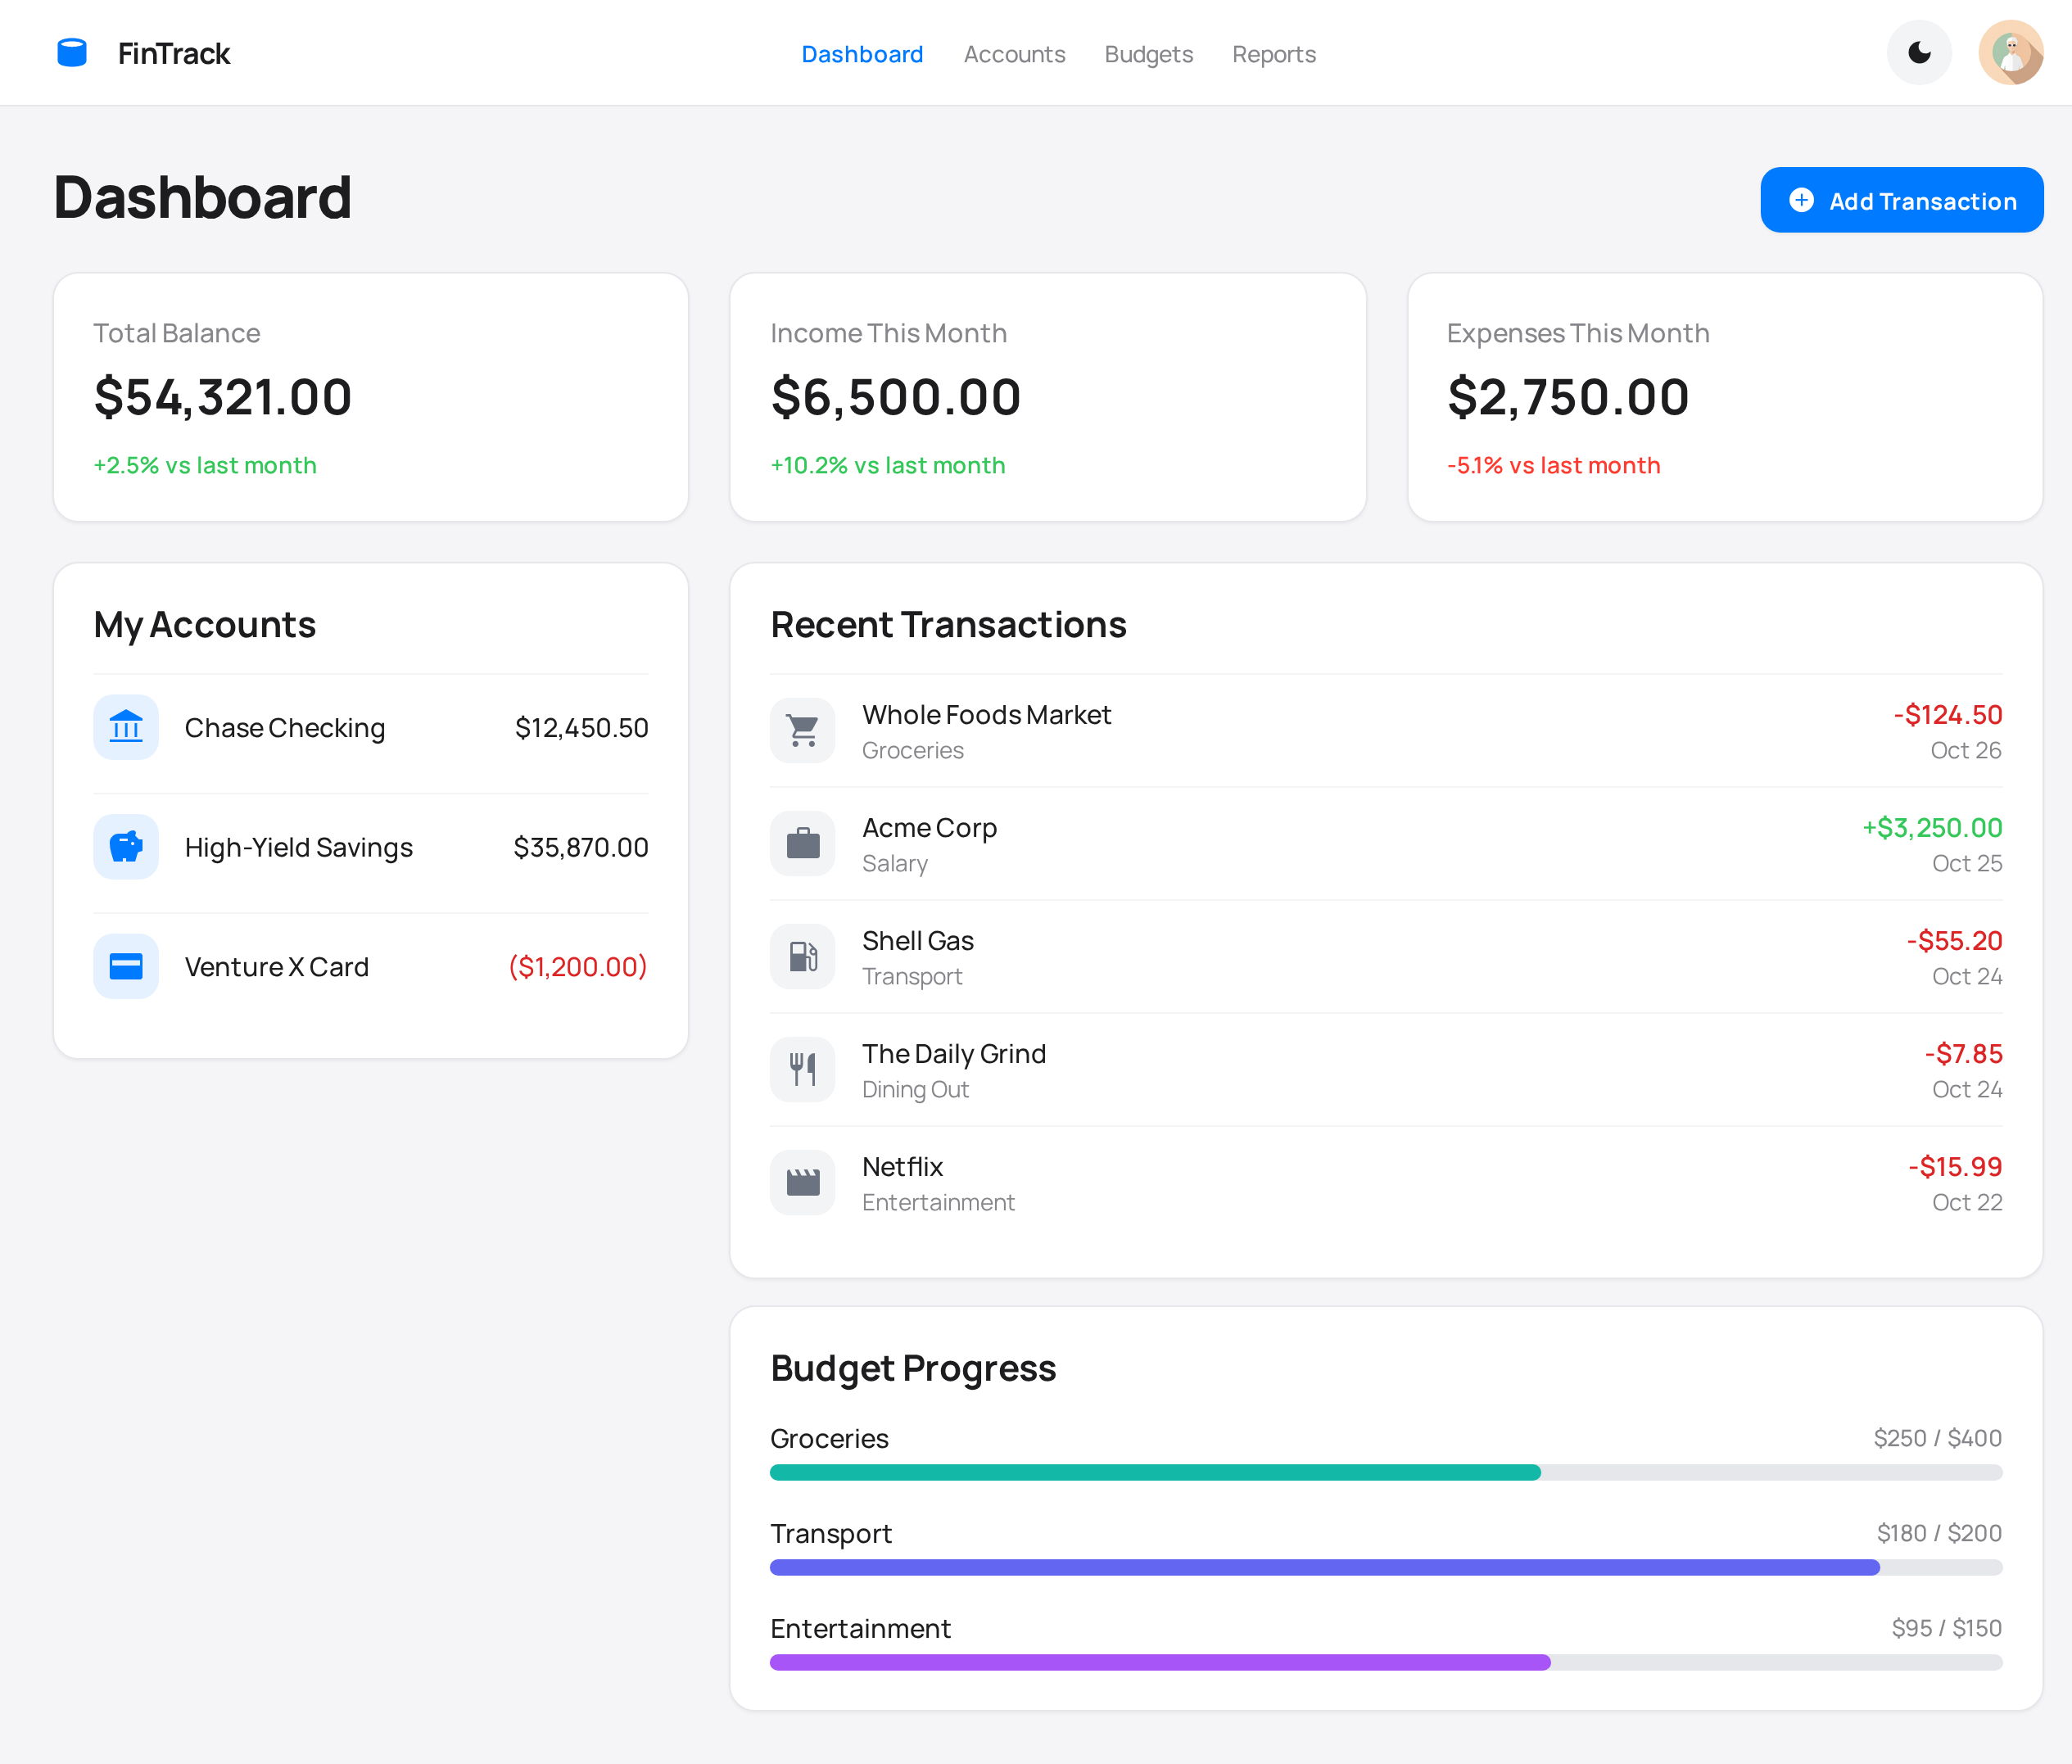This screenshot has height=1764, width=2072.
Task: Switch to the Accounts tab
Action: [1014, 54]
